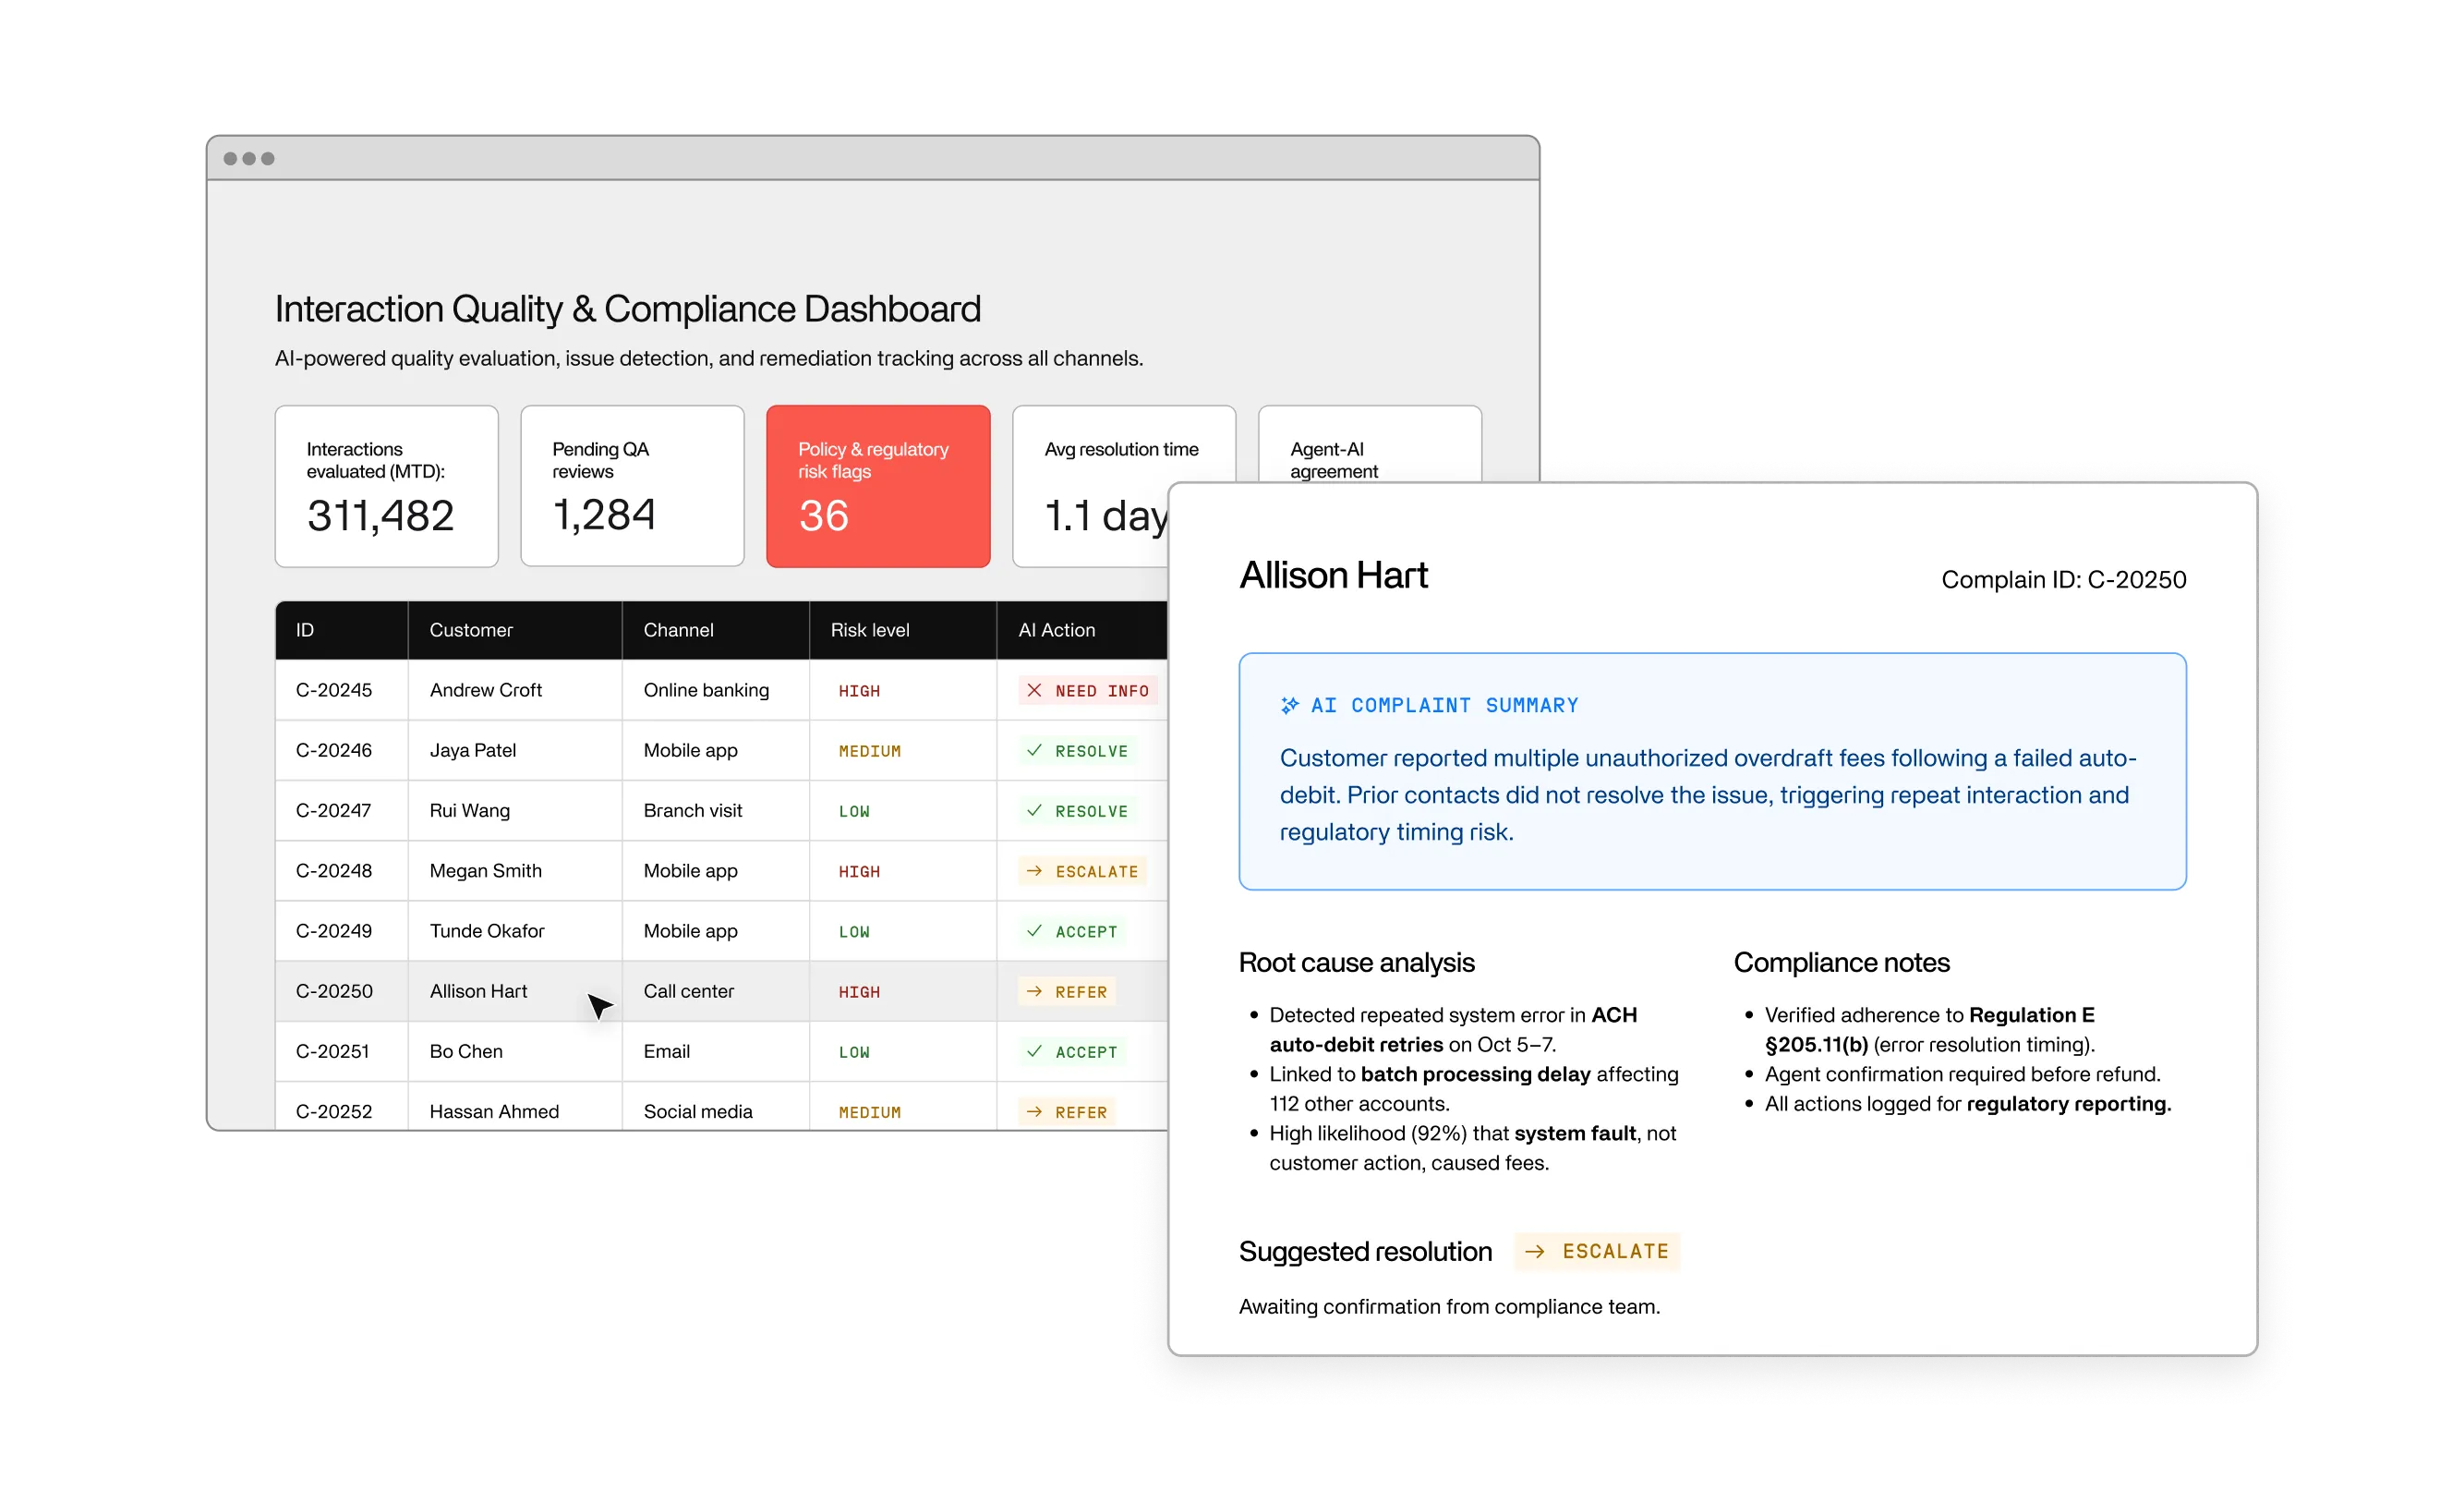The height and width of the screenshot is (1491, 2464).
Task: Select the Pending QA reviews card
Action: coord(632,486)
